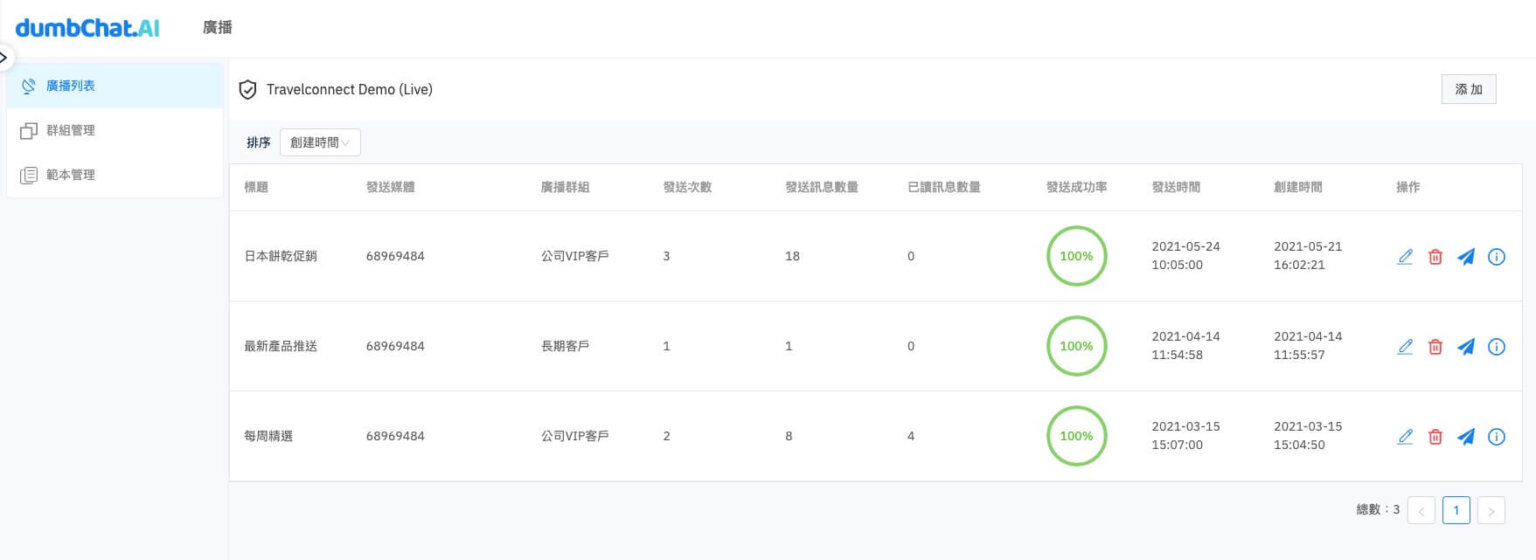Click 100% success rate circle for 日本餅乾促銷
The image size is (1536, 560).
click(1076, 256)
